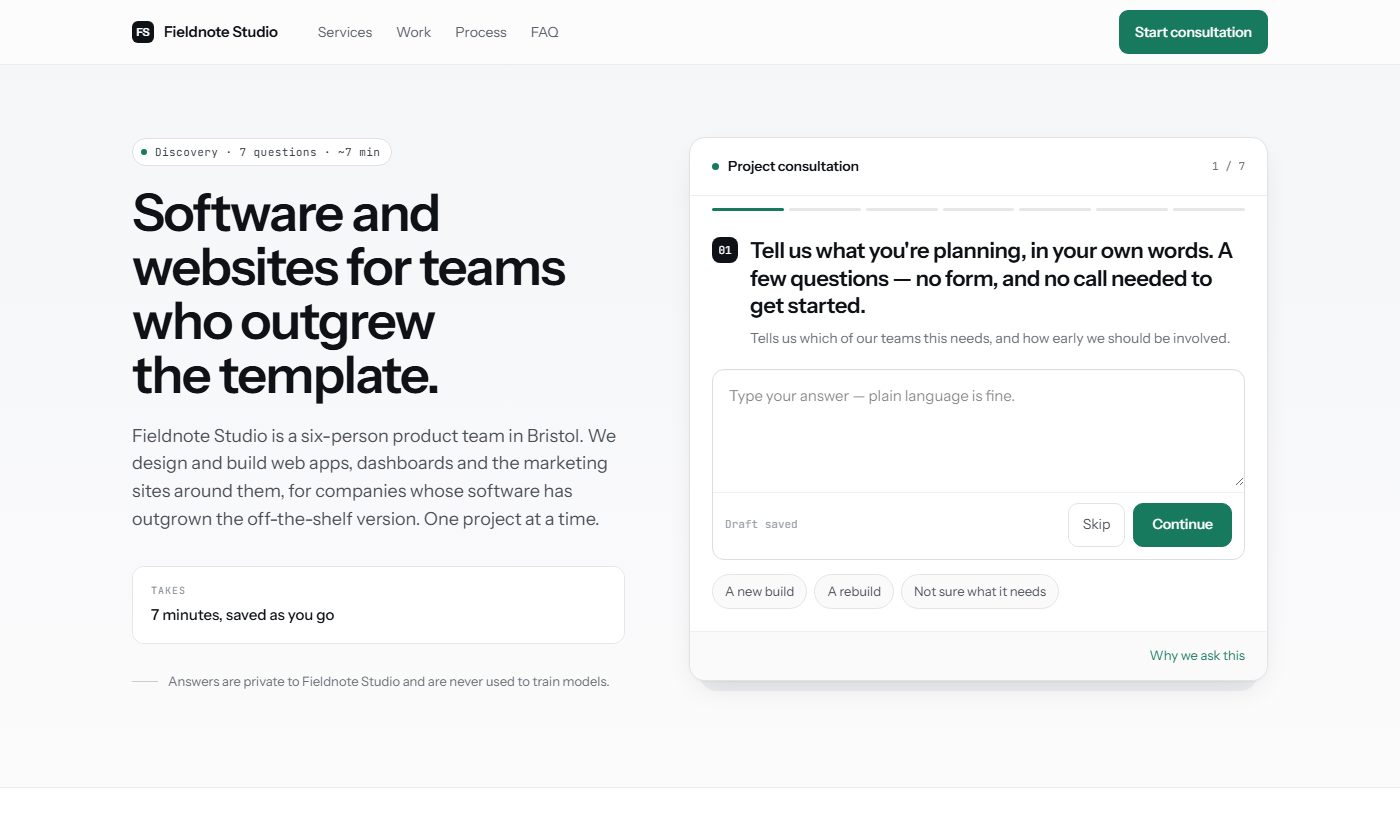Click the Continue button

coord(1182,525)
